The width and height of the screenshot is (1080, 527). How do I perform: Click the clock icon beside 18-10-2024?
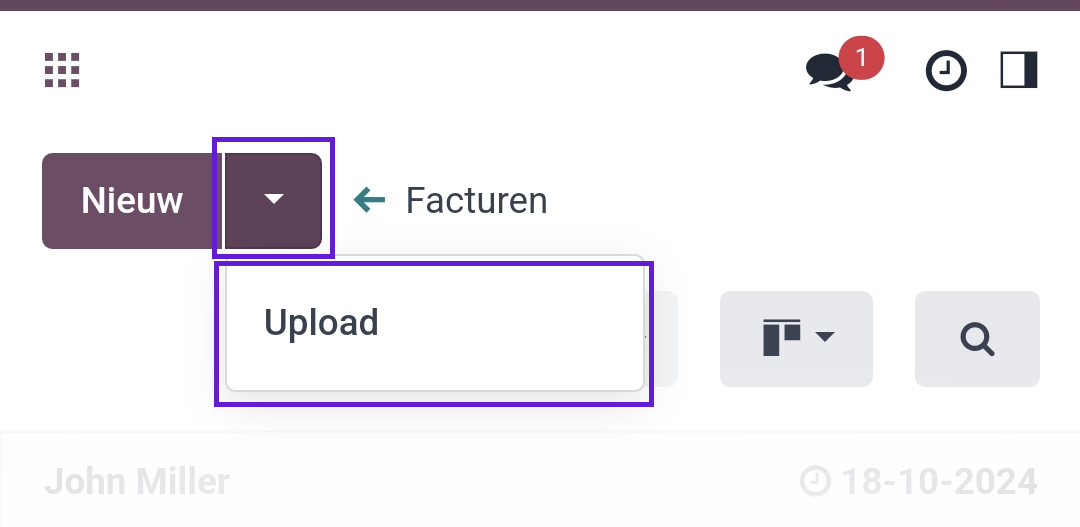pyautogui.click(x=816, y=481)
